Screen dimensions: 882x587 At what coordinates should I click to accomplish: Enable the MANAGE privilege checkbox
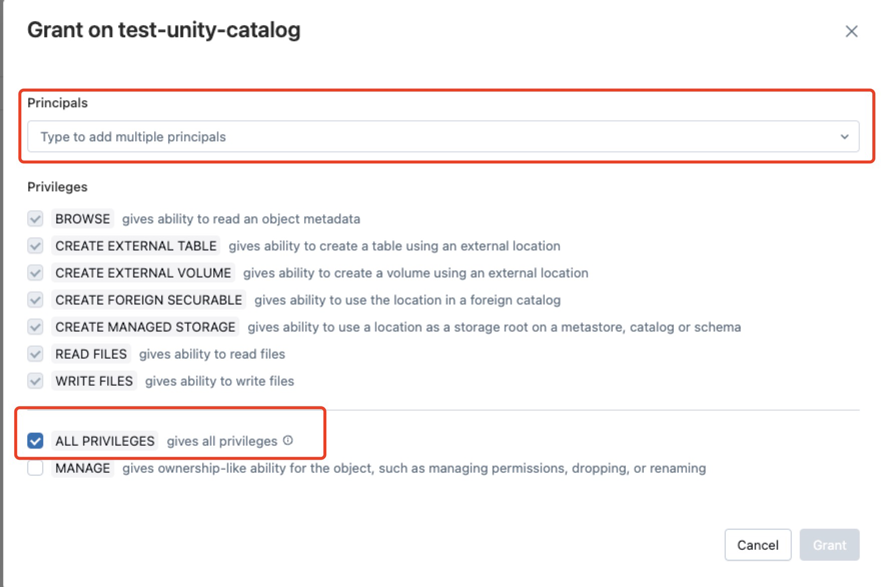click(x=36, y=467)
